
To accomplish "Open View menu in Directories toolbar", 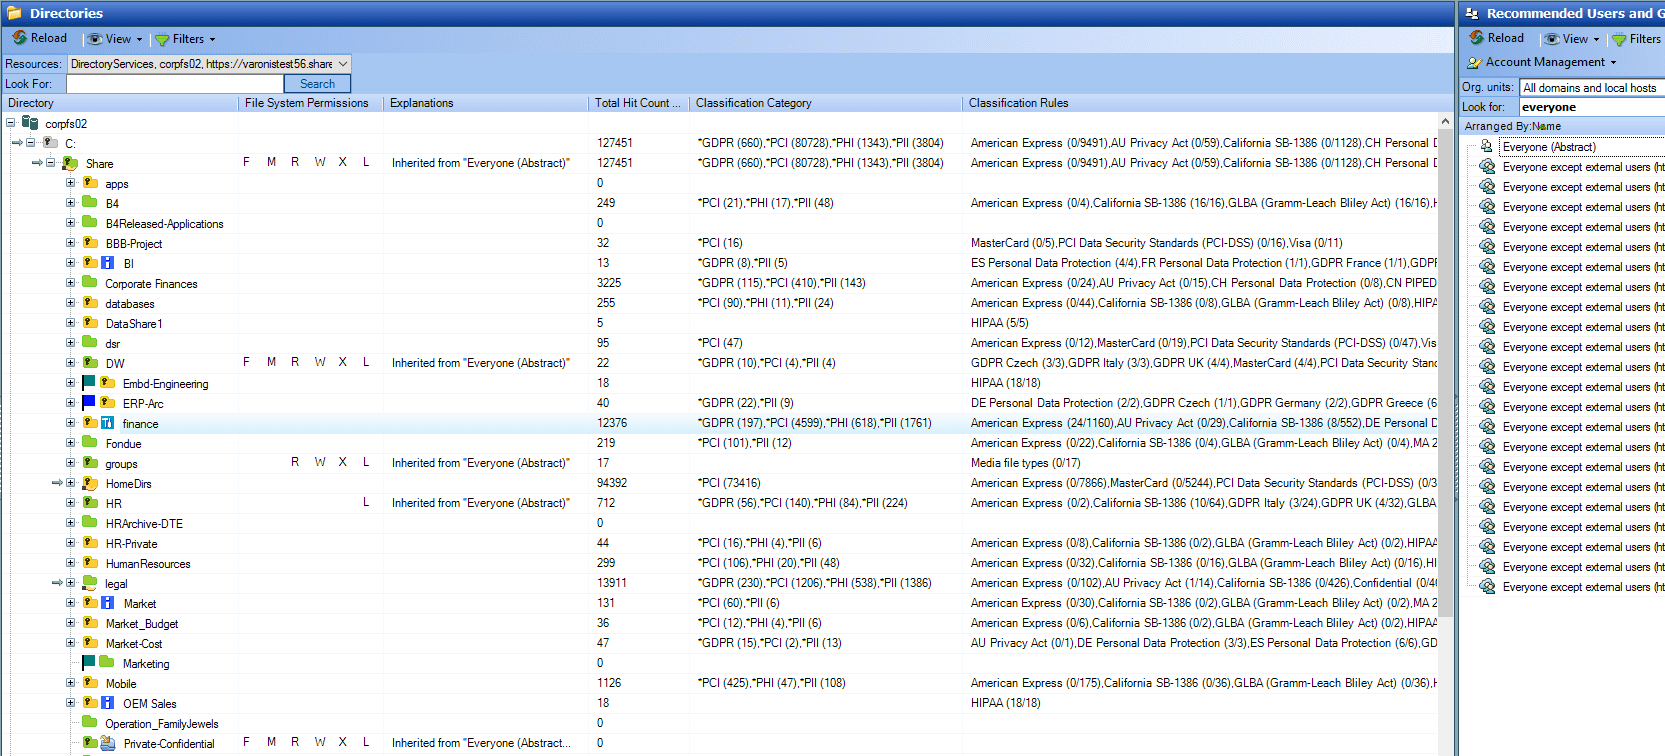I will [115, 39].
